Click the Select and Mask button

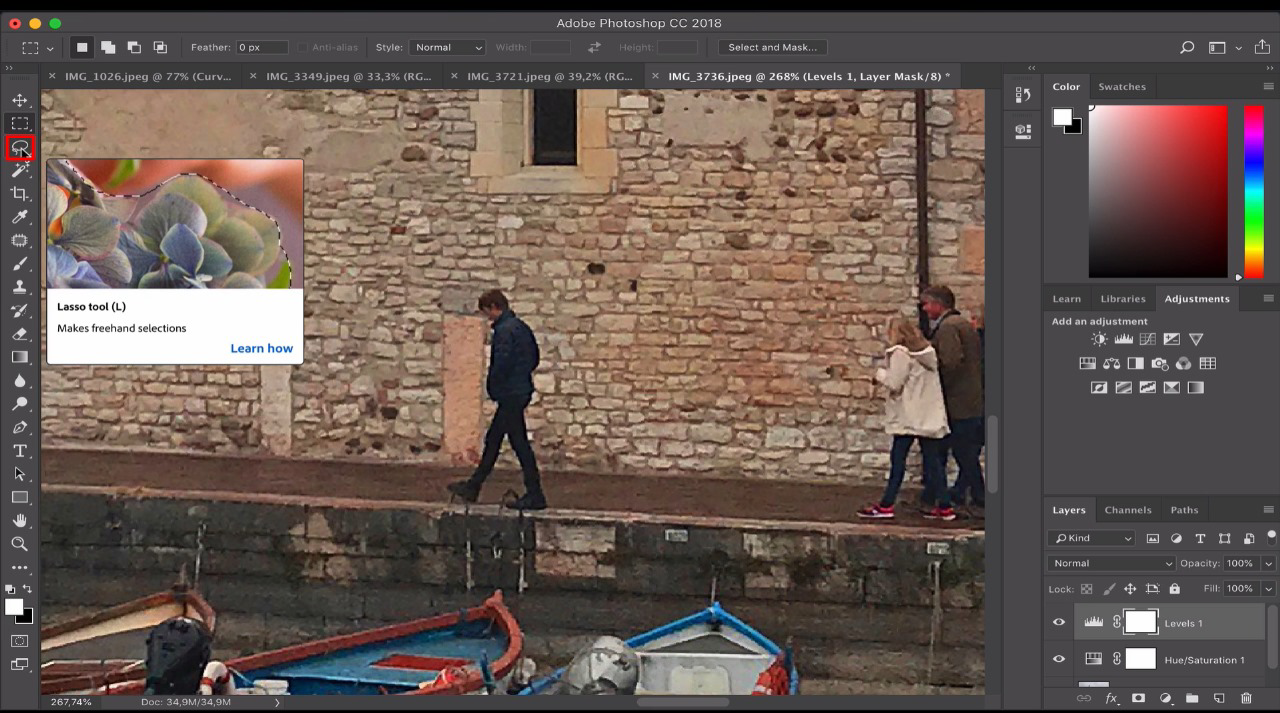772,47
